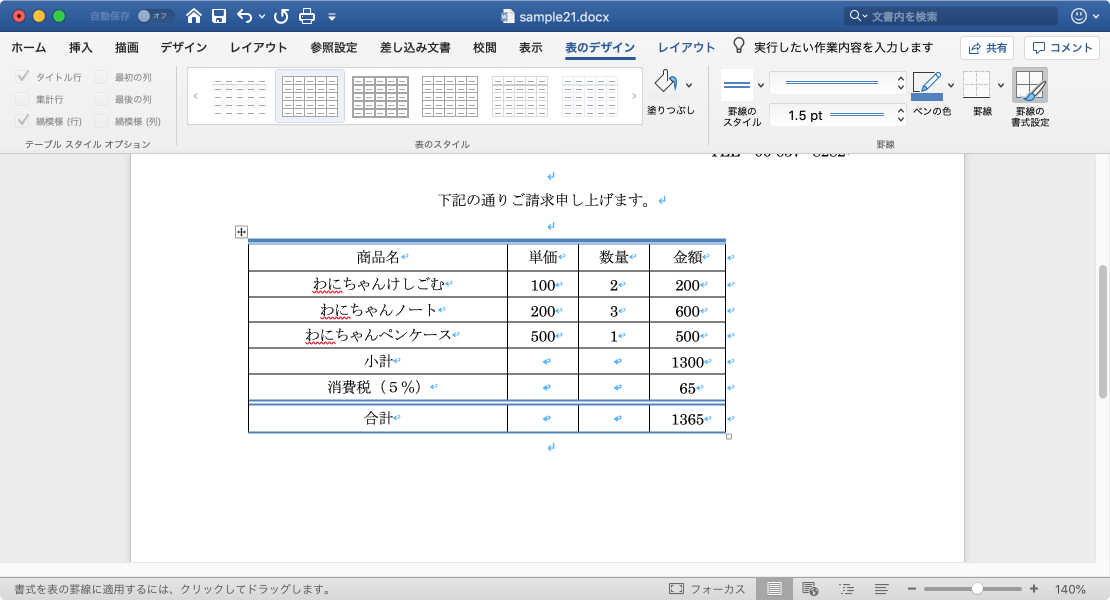1110x600 pixels.
Task: Click the 文書内を検索 search field
Action: (x=951, y=16)
